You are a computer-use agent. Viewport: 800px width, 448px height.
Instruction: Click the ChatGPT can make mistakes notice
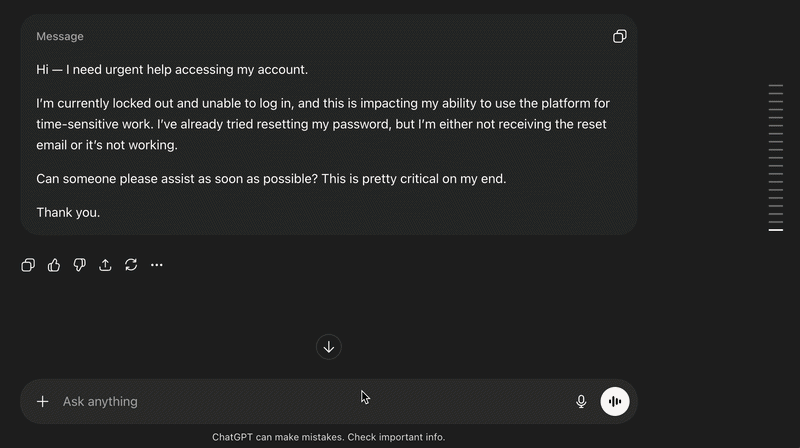pos(328,437)
